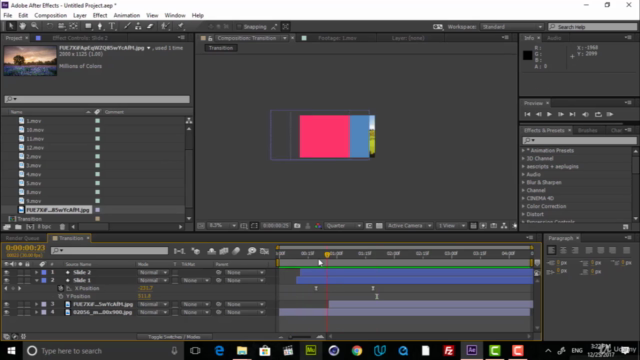Viewport: 640px width, 360px height.
Task: Open Slide 2 blending Mode dropdown
Action: (153, 272)
